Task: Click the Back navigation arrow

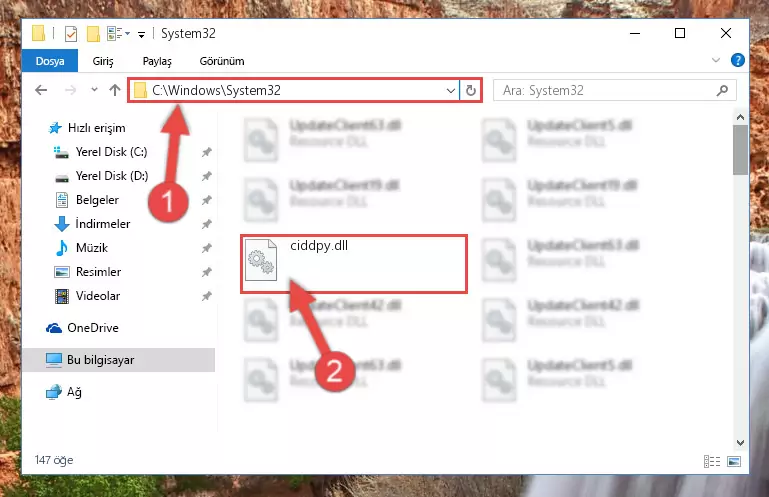Action: click(x=41, y=90)
